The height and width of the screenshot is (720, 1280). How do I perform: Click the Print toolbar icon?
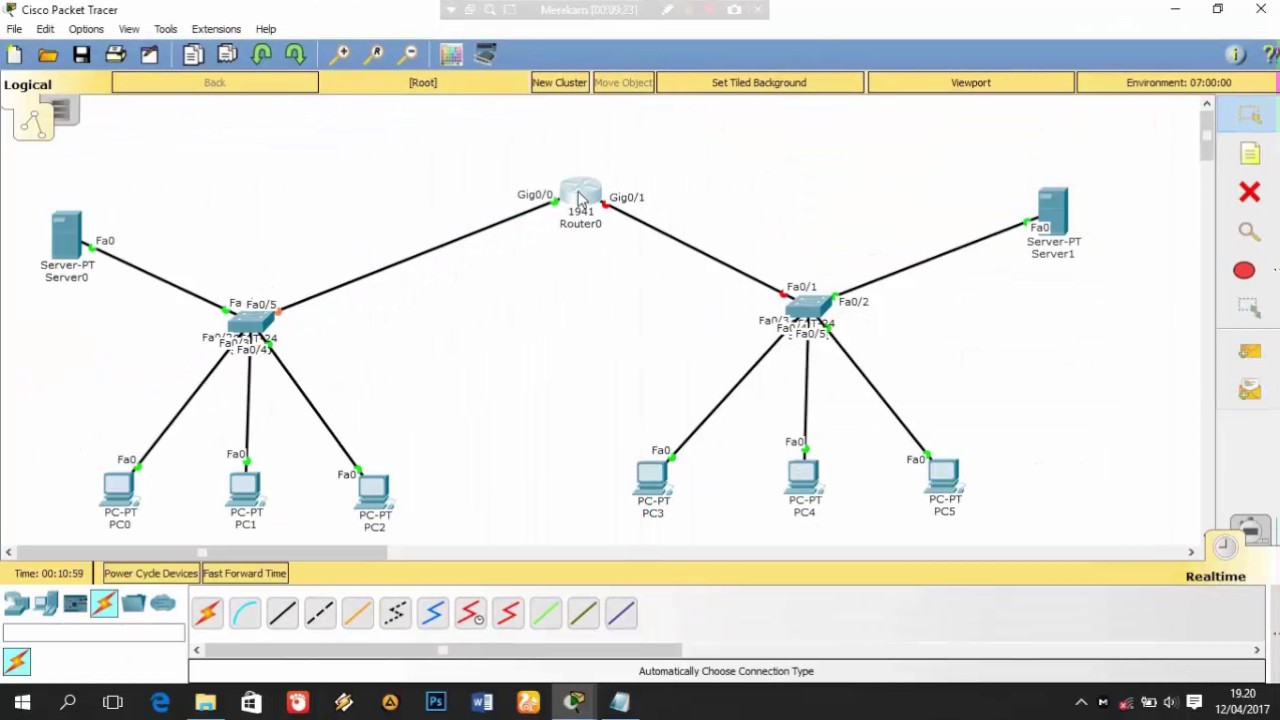tap(116, 55)
